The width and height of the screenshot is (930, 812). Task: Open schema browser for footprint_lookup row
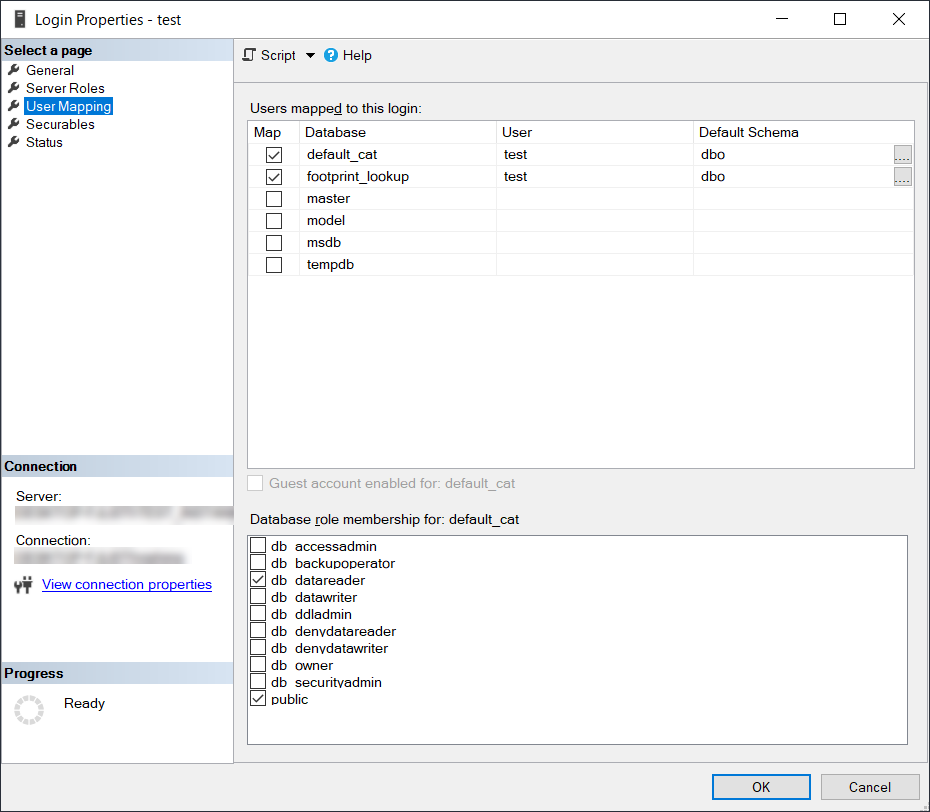coord(902,176)
